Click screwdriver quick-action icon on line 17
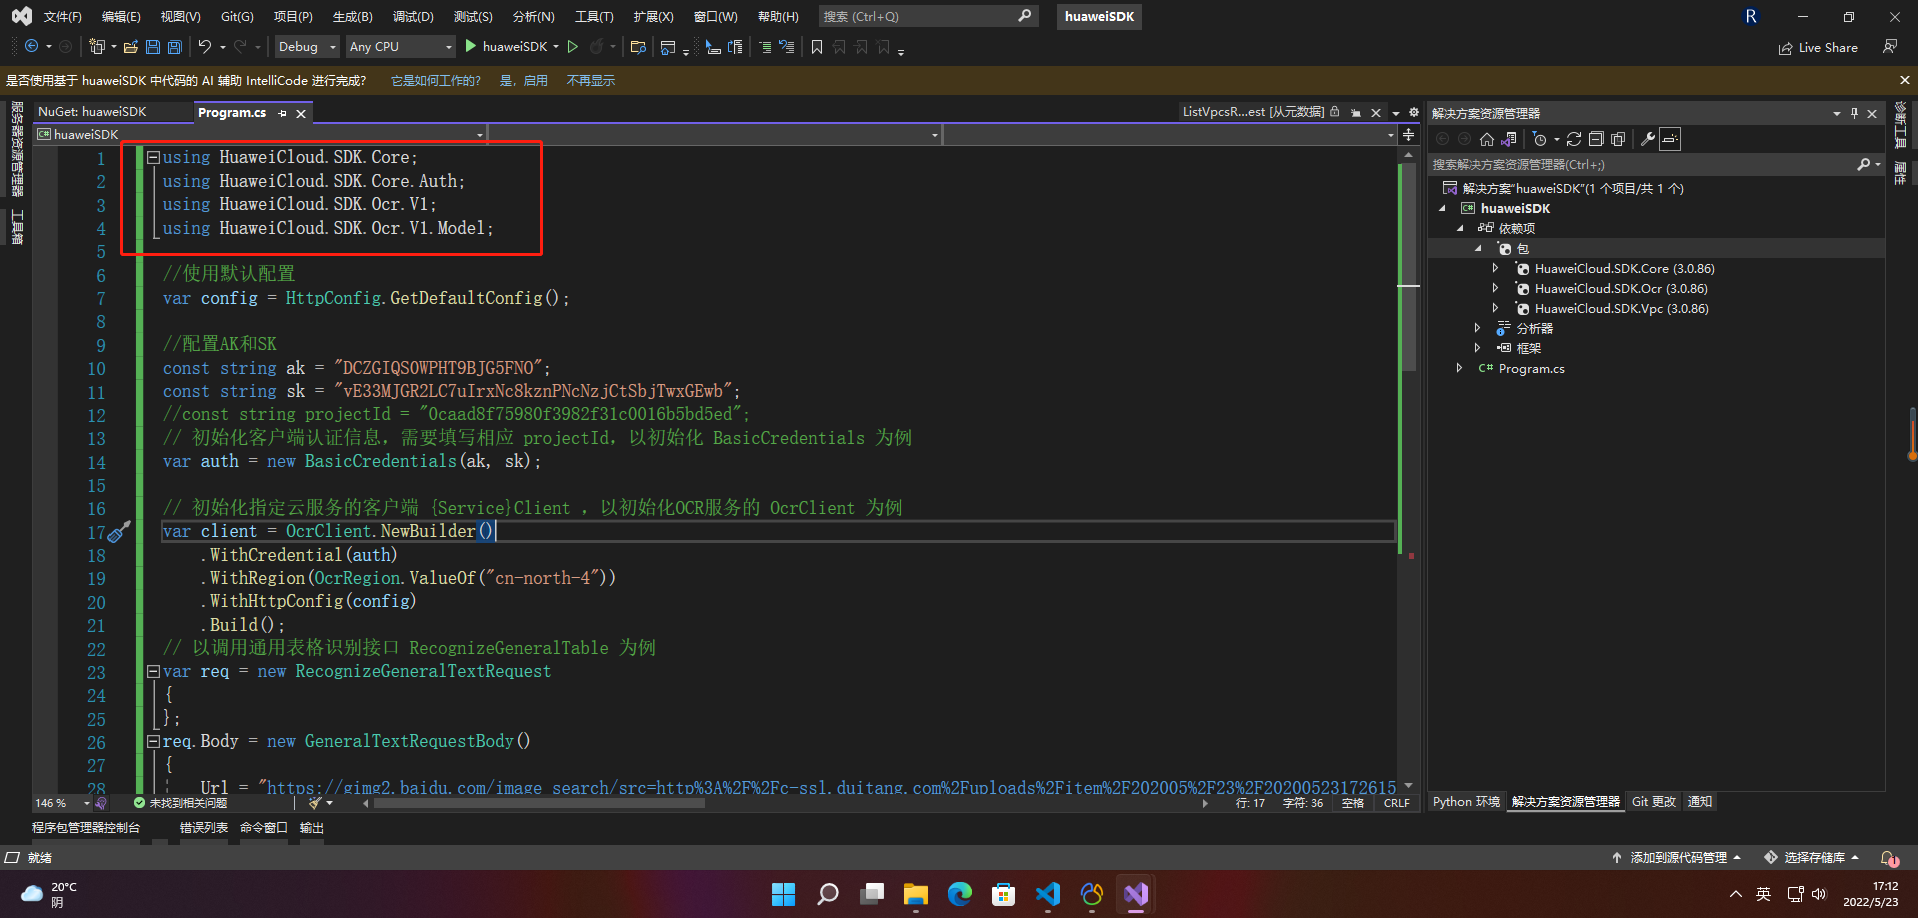The image size is (1918, 918). [x=119, y=532]
